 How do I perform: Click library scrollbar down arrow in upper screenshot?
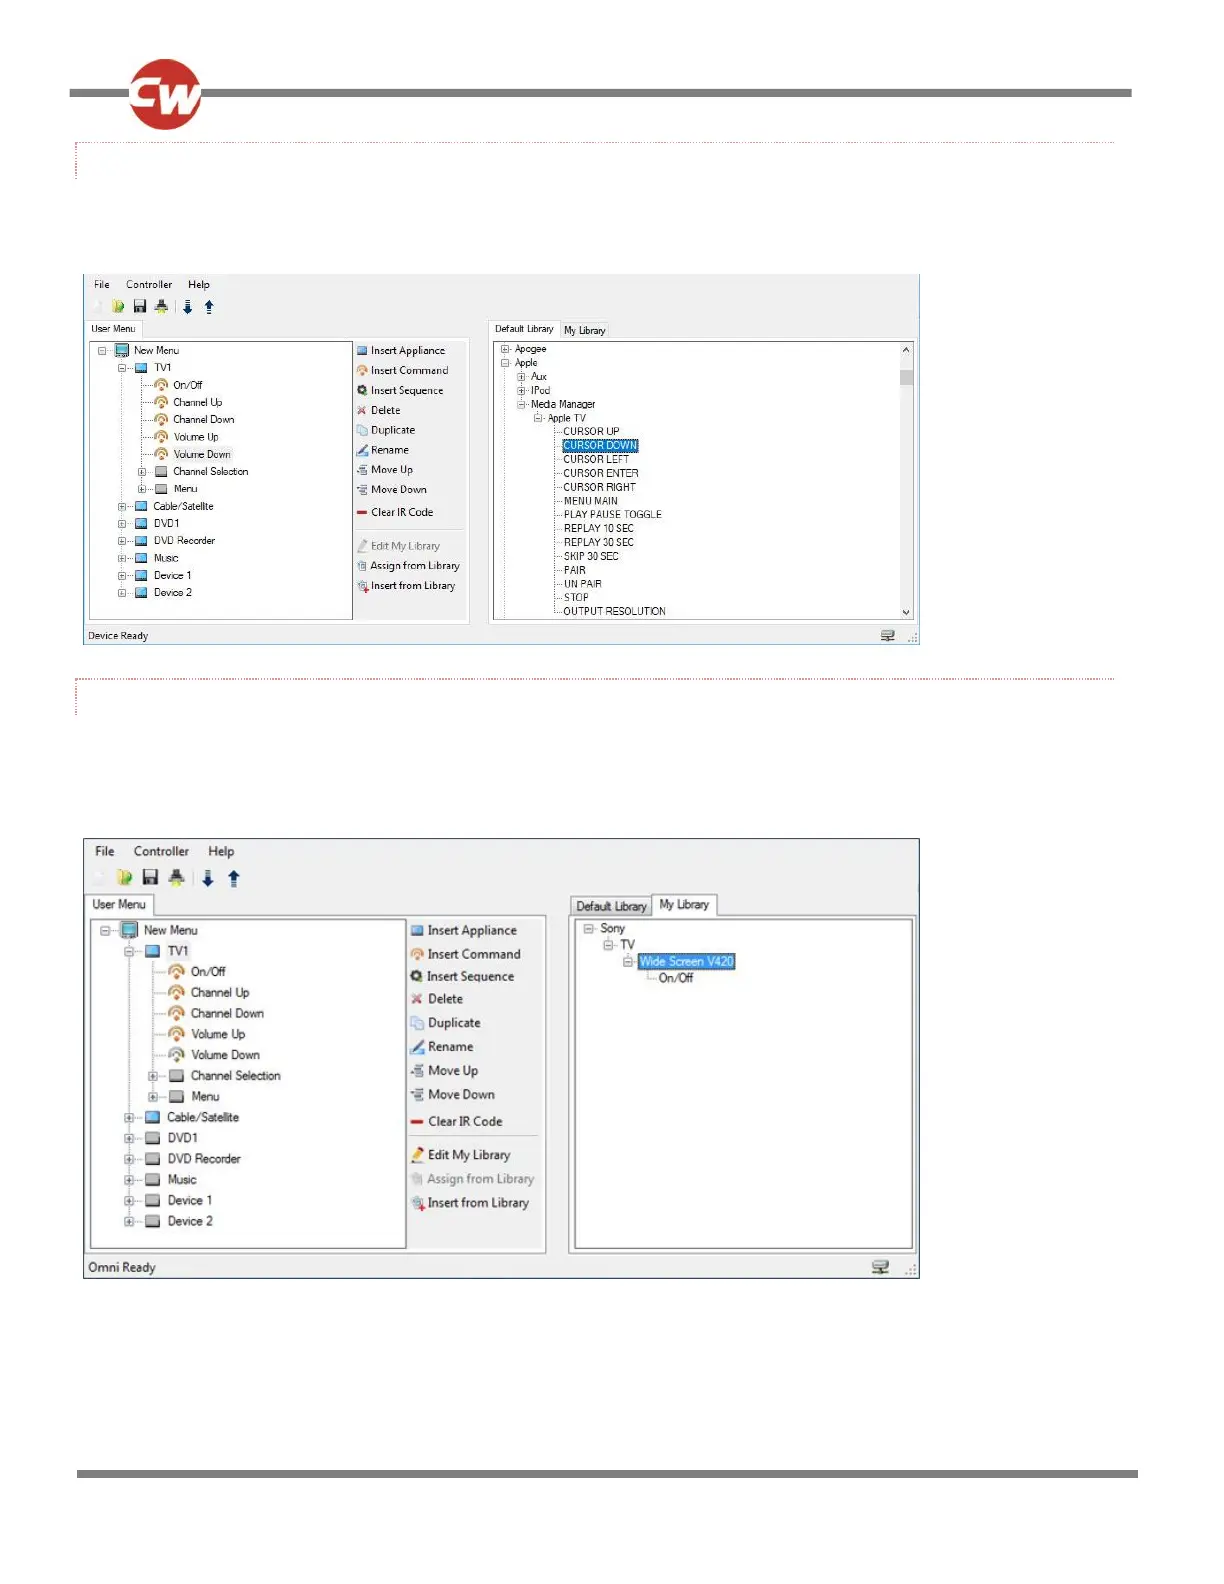[906, 612]
